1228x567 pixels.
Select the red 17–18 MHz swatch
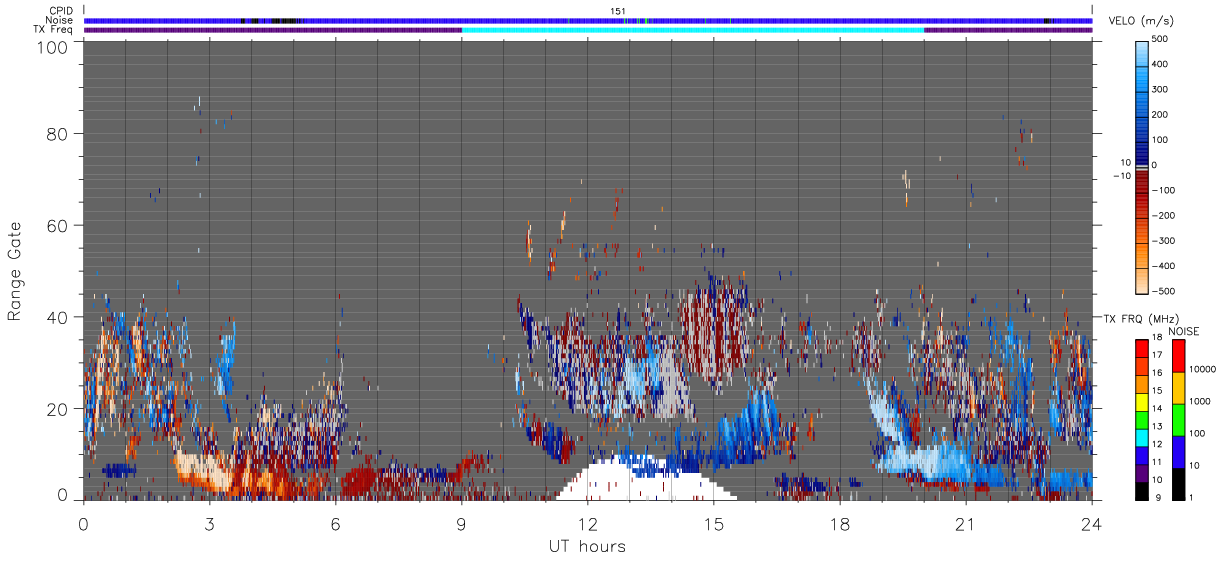pos(1142,346)
